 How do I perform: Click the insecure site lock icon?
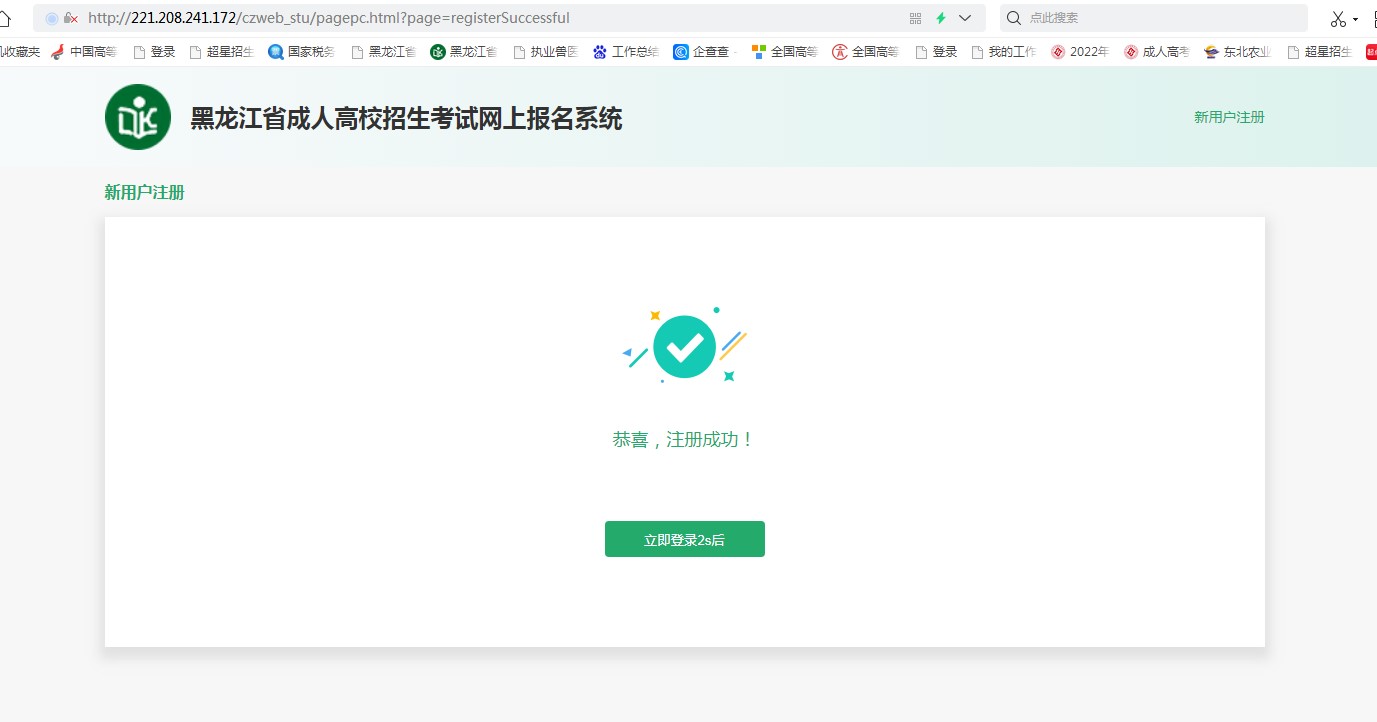(71, 18)
